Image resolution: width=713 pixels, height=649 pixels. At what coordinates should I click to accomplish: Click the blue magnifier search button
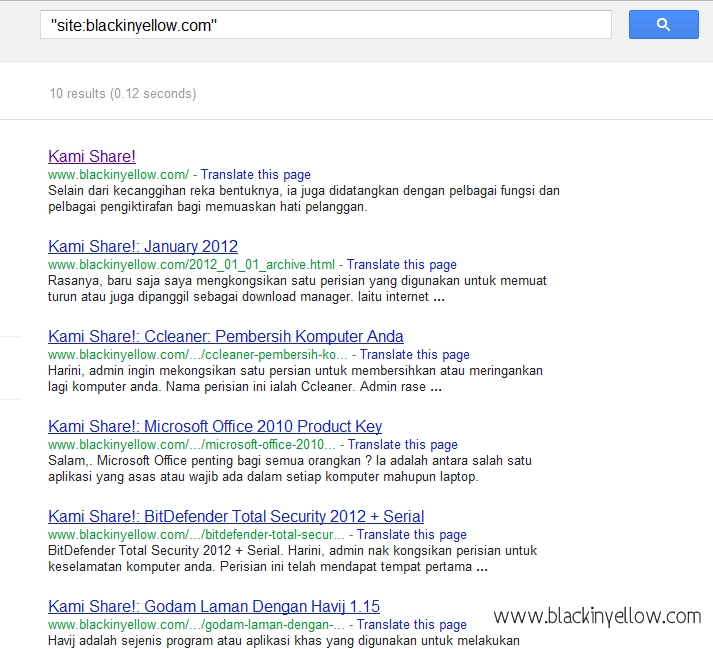coord(663,25)
